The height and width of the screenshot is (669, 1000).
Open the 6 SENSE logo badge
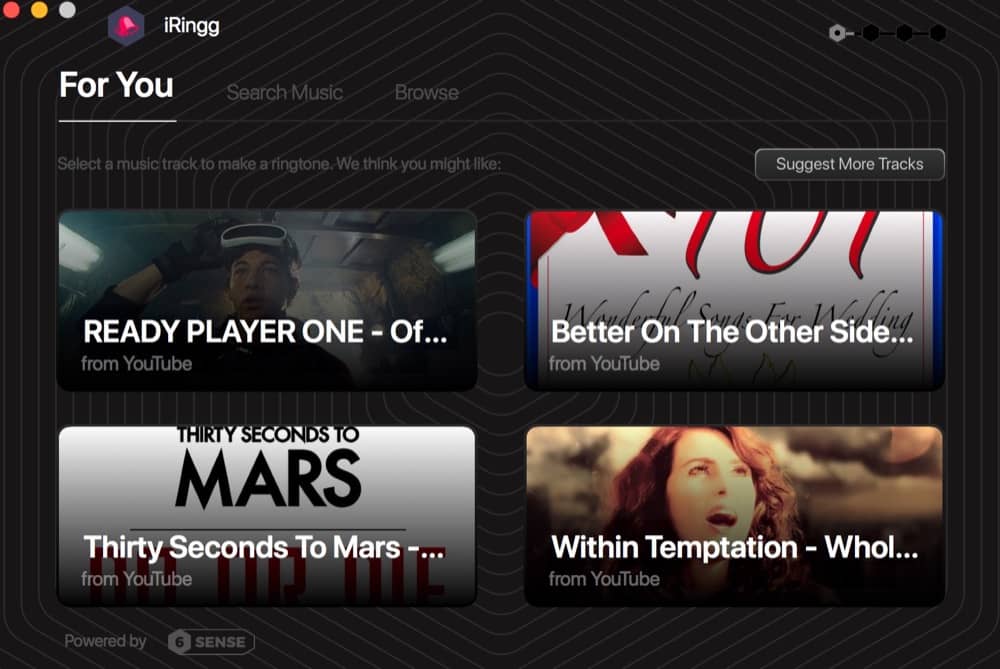(x=211, y=642)
